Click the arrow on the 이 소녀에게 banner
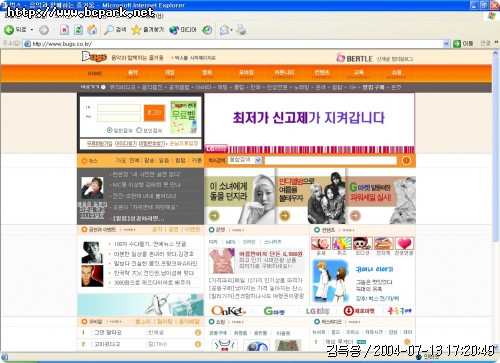The width and height of the screenshot is (500, 363). point(214,216)
